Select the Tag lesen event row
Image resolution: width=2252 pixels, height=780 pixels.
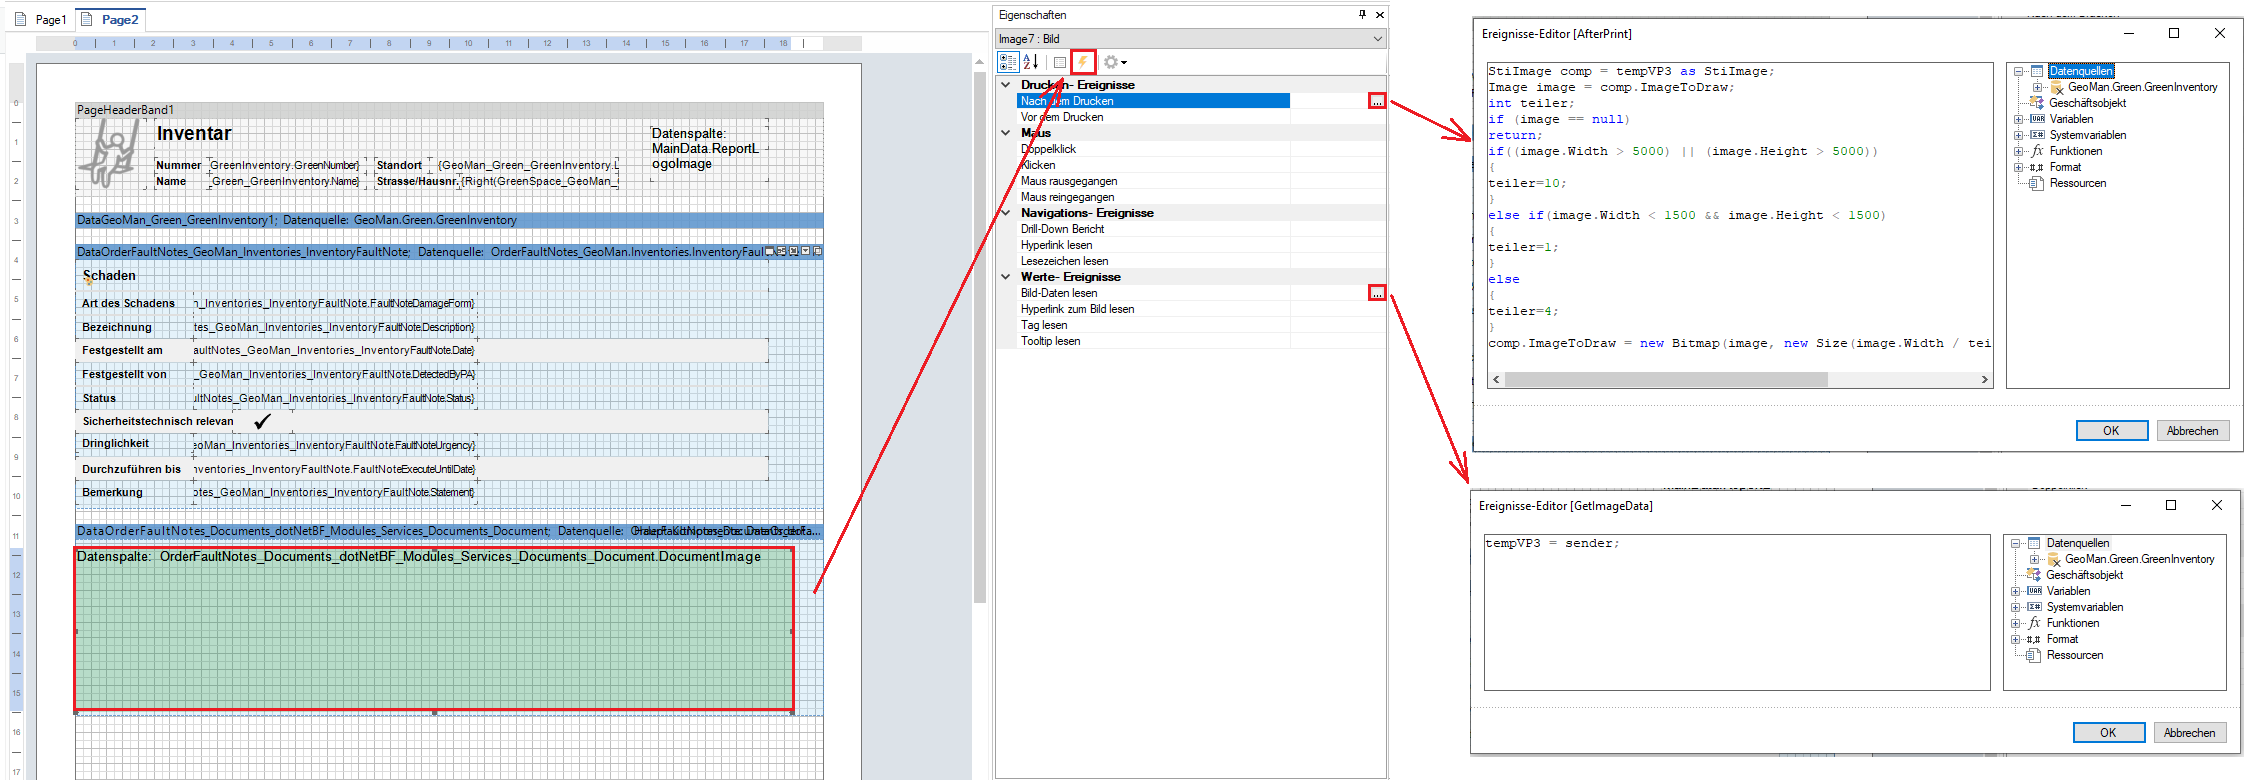[1201, 325]
